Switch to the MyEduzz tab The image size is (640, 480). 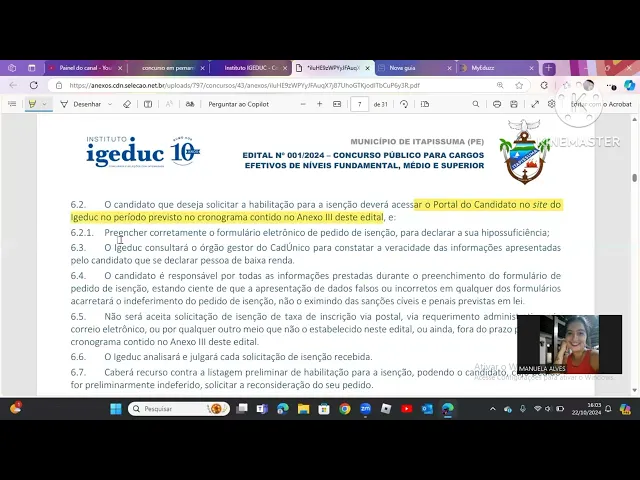pyautogui.click(x=494, y=68)
